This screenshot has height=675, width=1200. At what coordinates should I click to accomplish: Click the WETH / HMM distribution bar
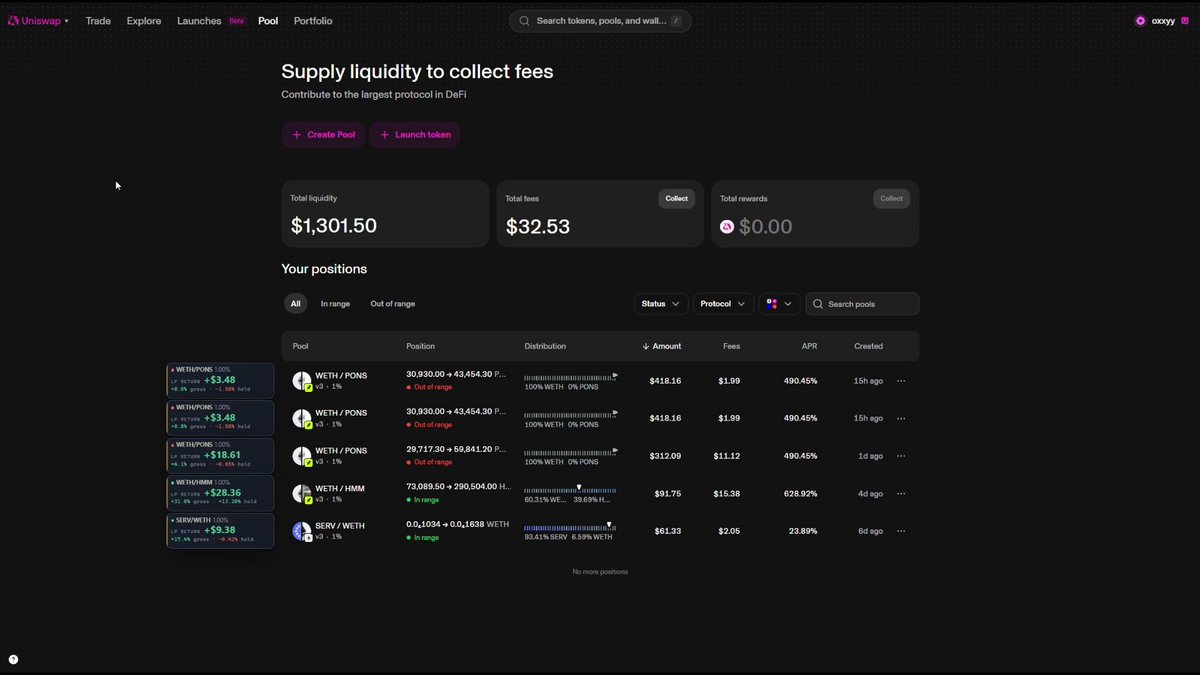point(570,490)
